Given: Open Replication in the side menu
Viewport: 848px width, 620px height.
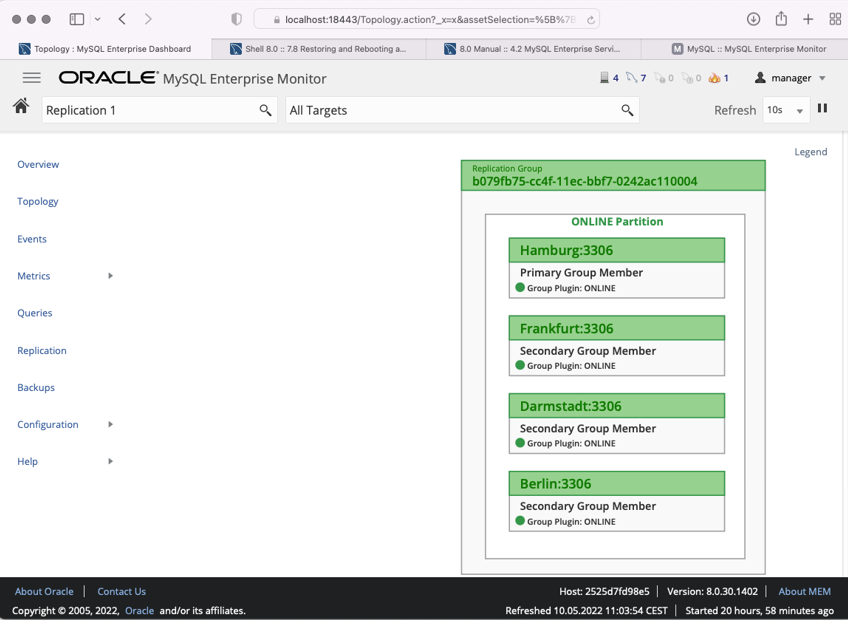Looking at the screenshot, I should click(42, 351).
